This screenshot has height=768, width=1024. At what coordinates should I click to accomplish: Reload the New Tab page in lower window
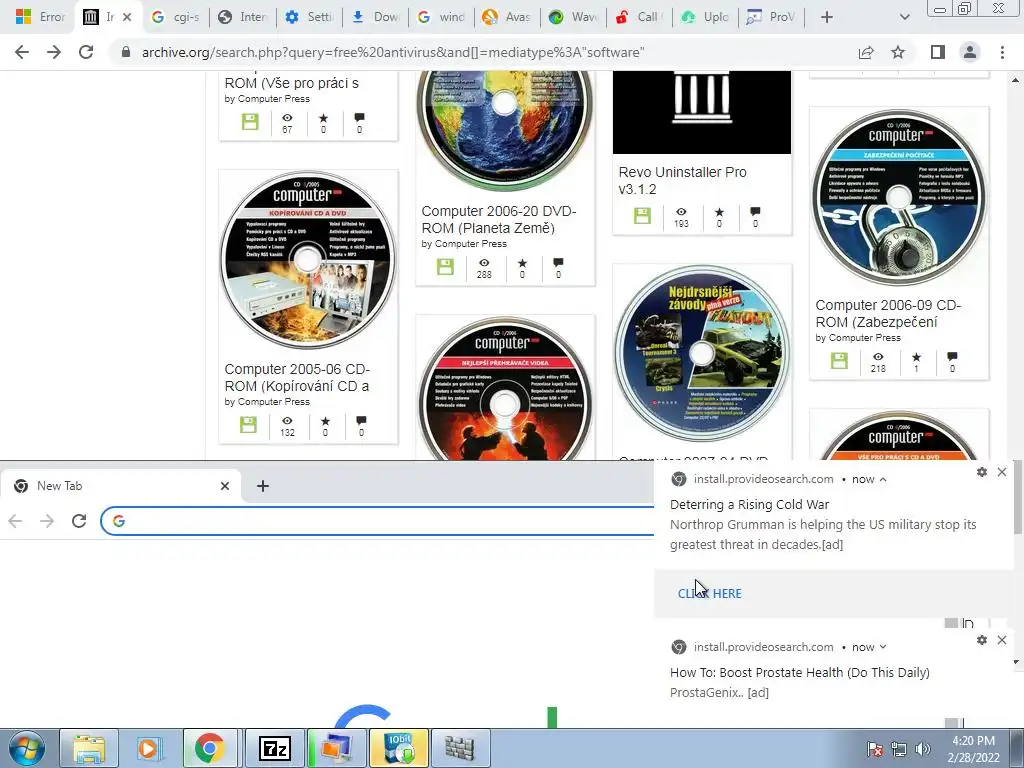tap(79, 521)
